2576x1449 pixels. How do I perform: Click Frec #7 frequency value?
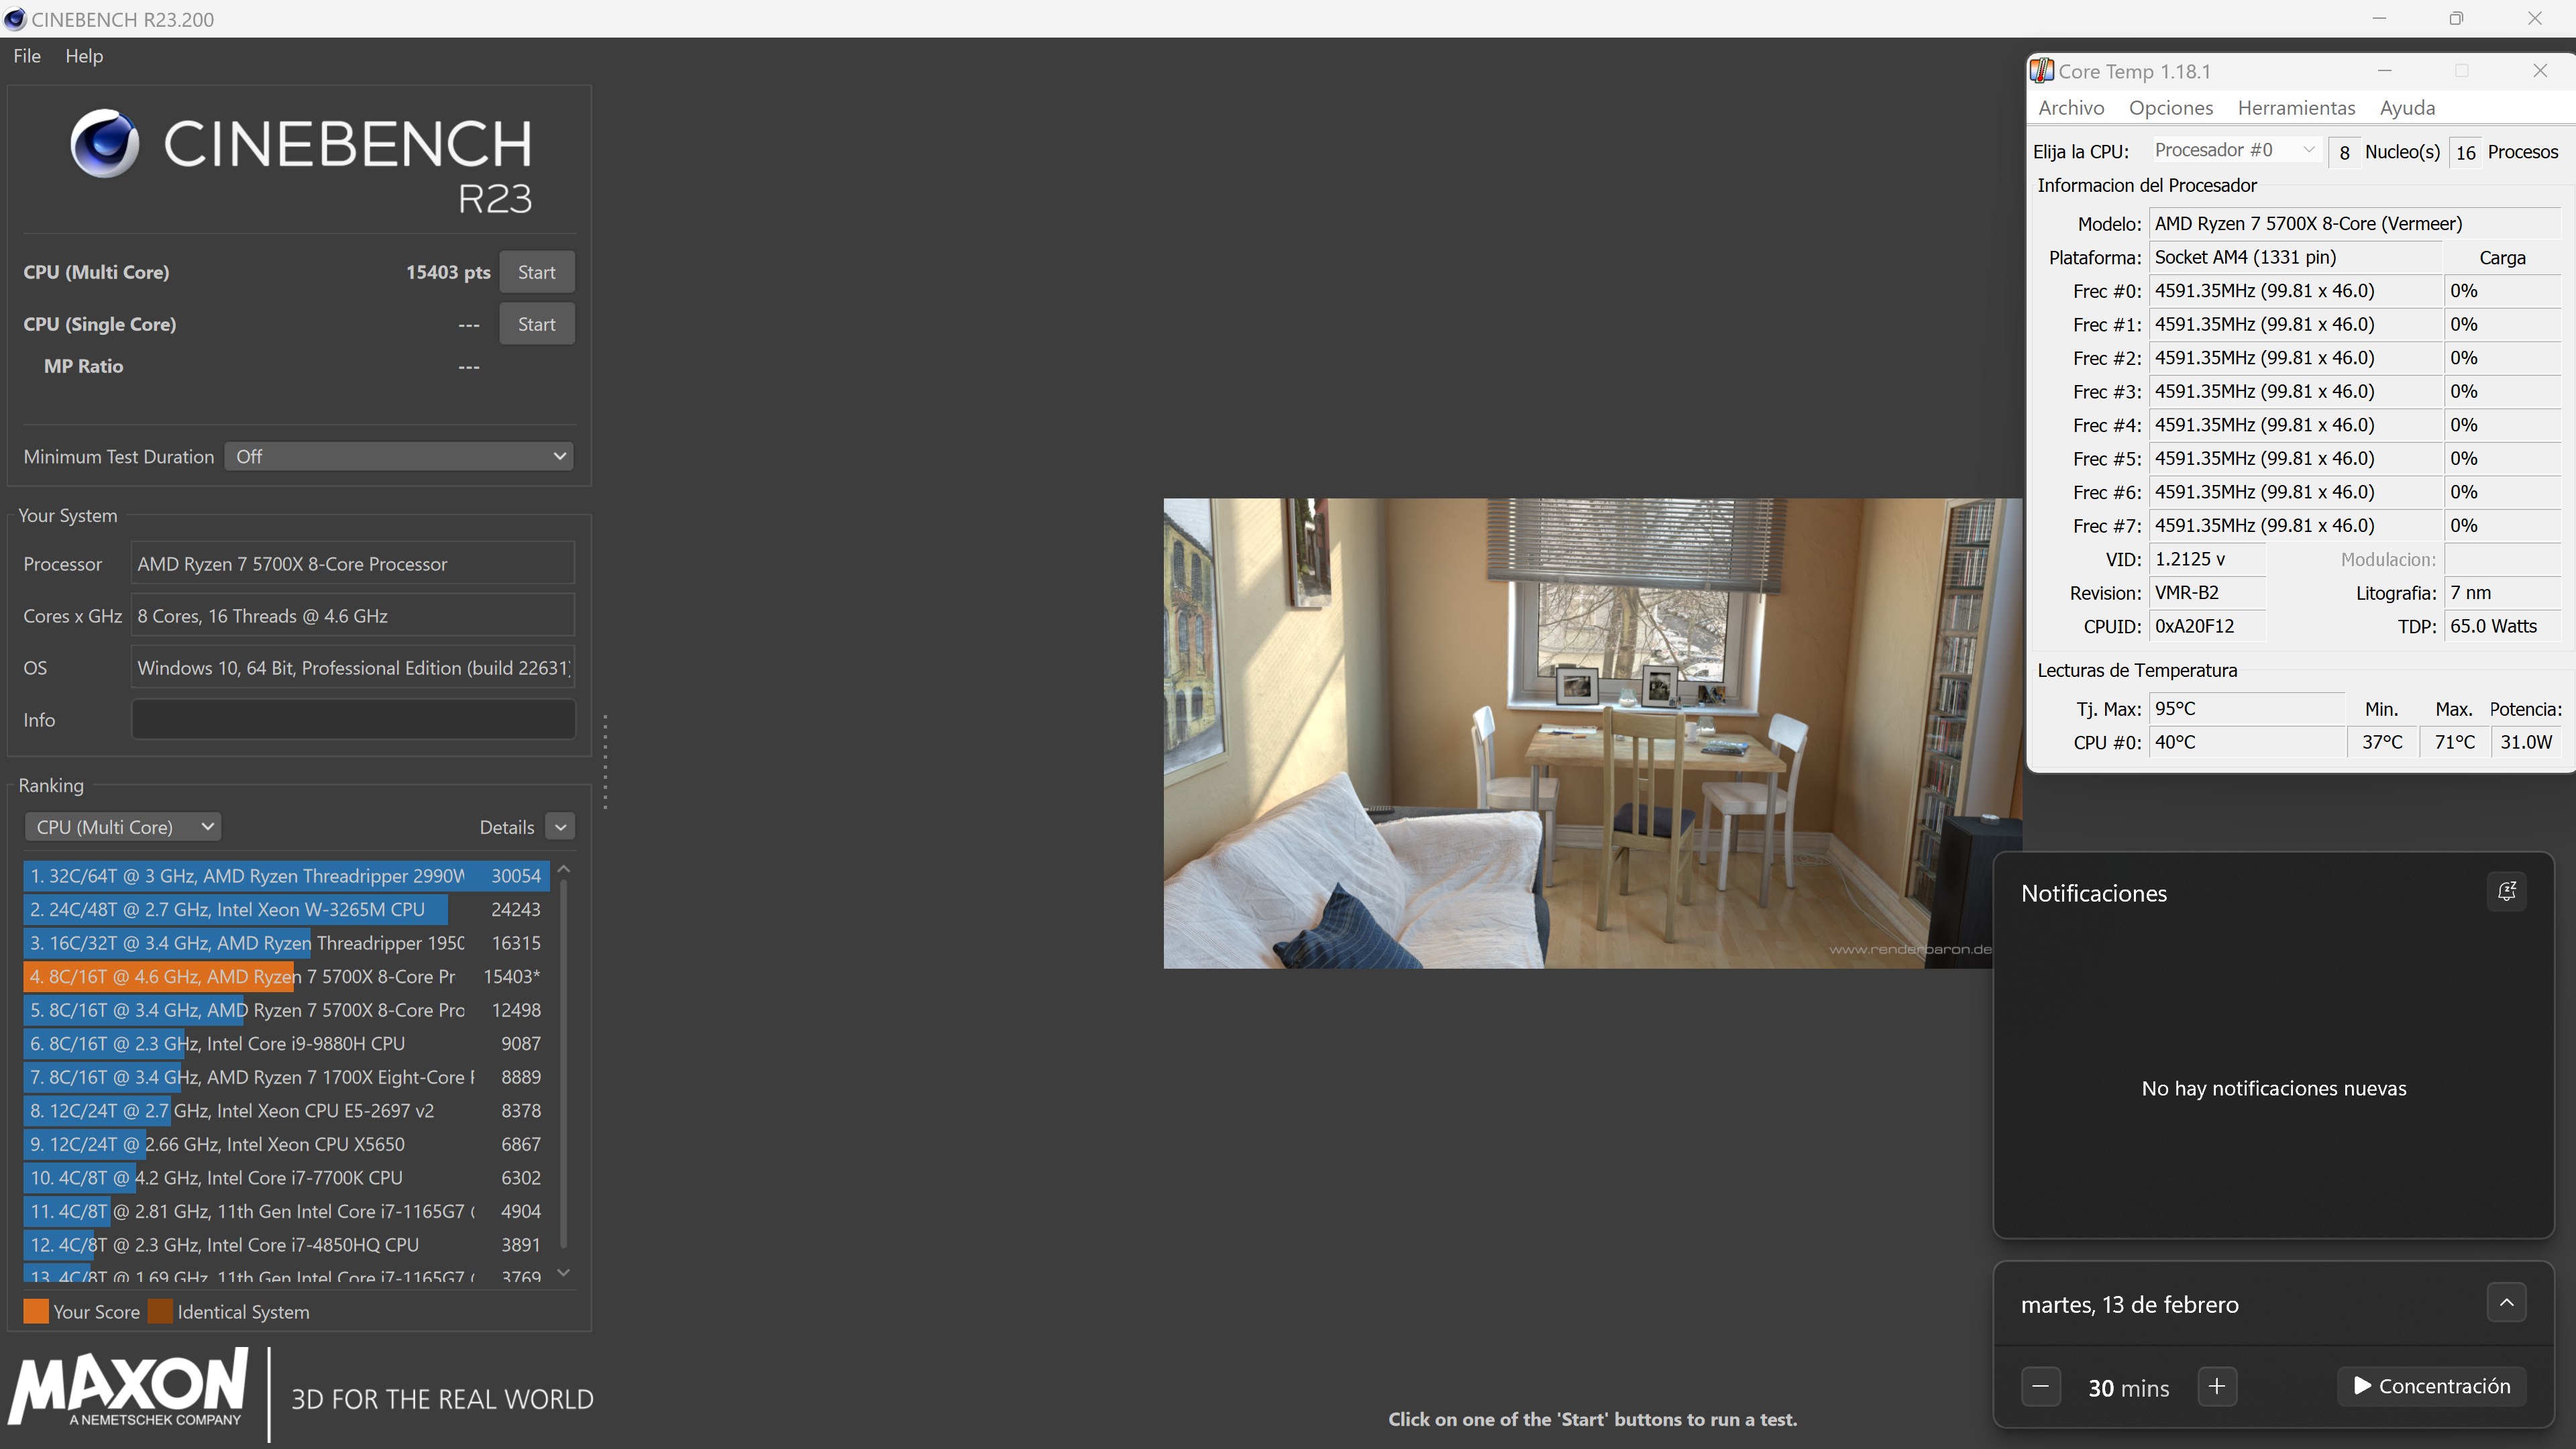(x=2295, y=526)
